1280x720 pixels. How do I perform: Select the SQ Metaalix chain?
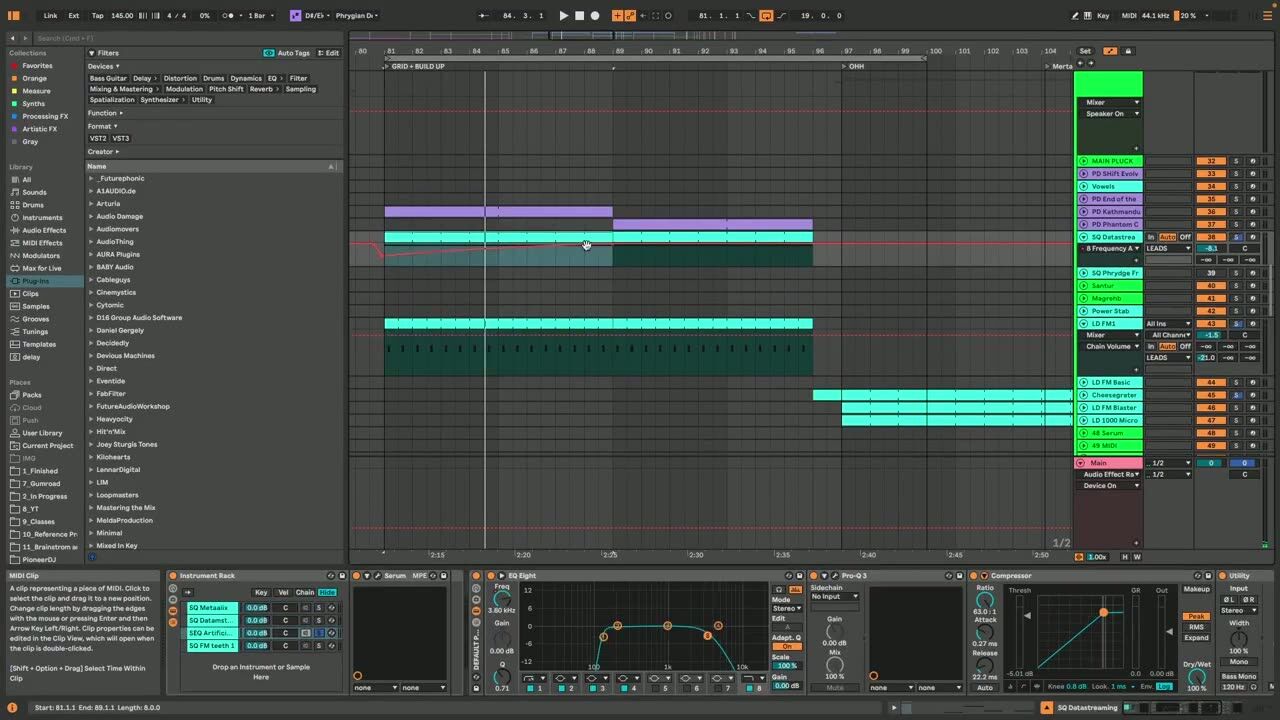pyautogui.click(x=213, y=608)
